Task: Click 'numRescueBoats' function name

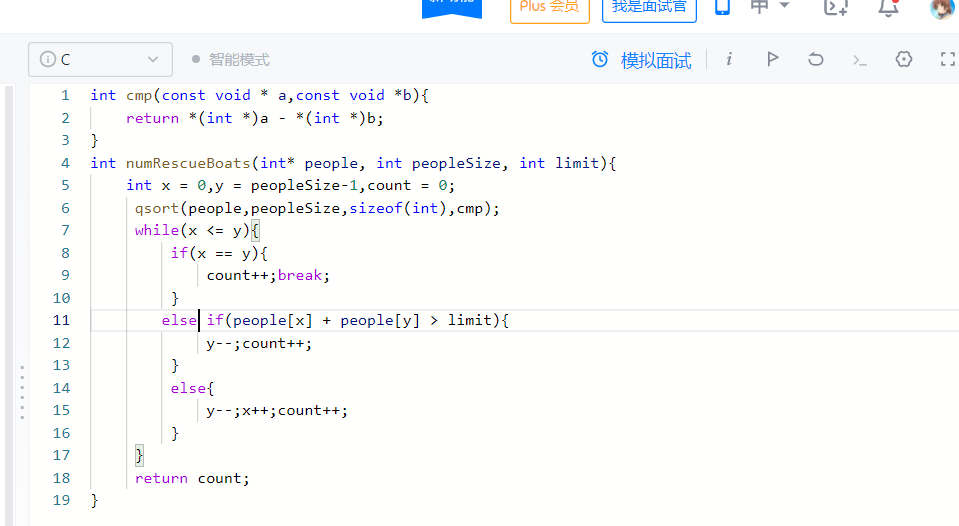Action: 188,163
